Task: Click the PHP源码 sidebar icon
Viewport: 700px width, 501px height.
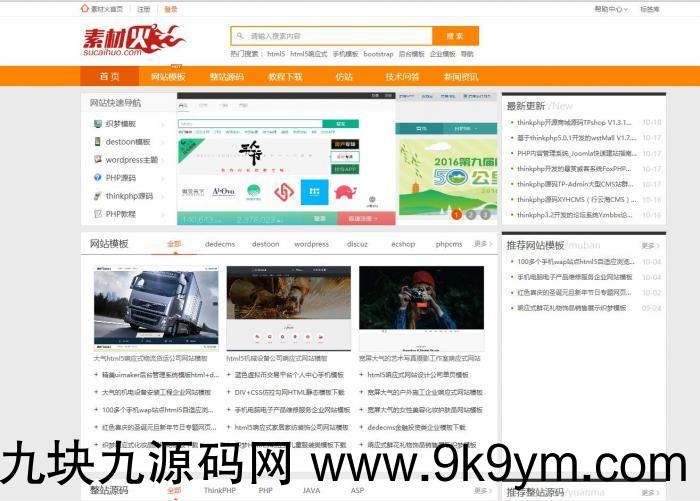Action: [x=96, y=178]
